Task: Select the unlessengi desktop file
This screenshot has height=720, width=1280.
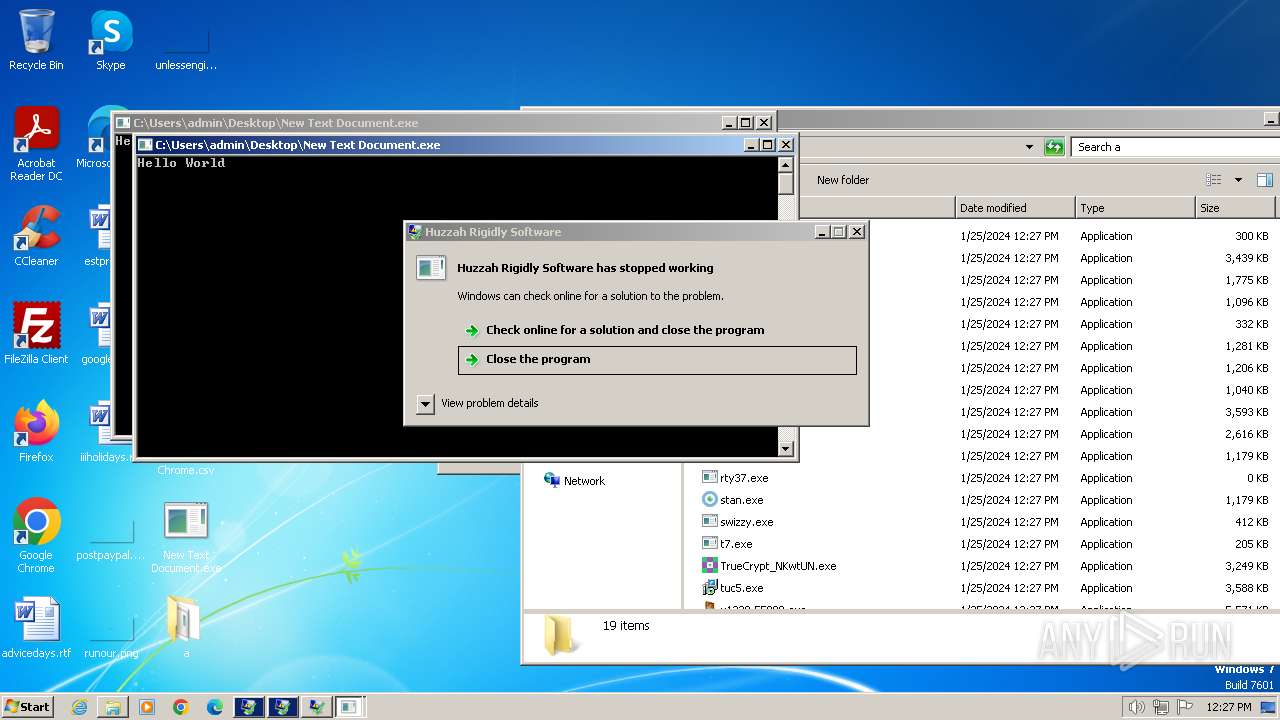Action: coord(186,46)
